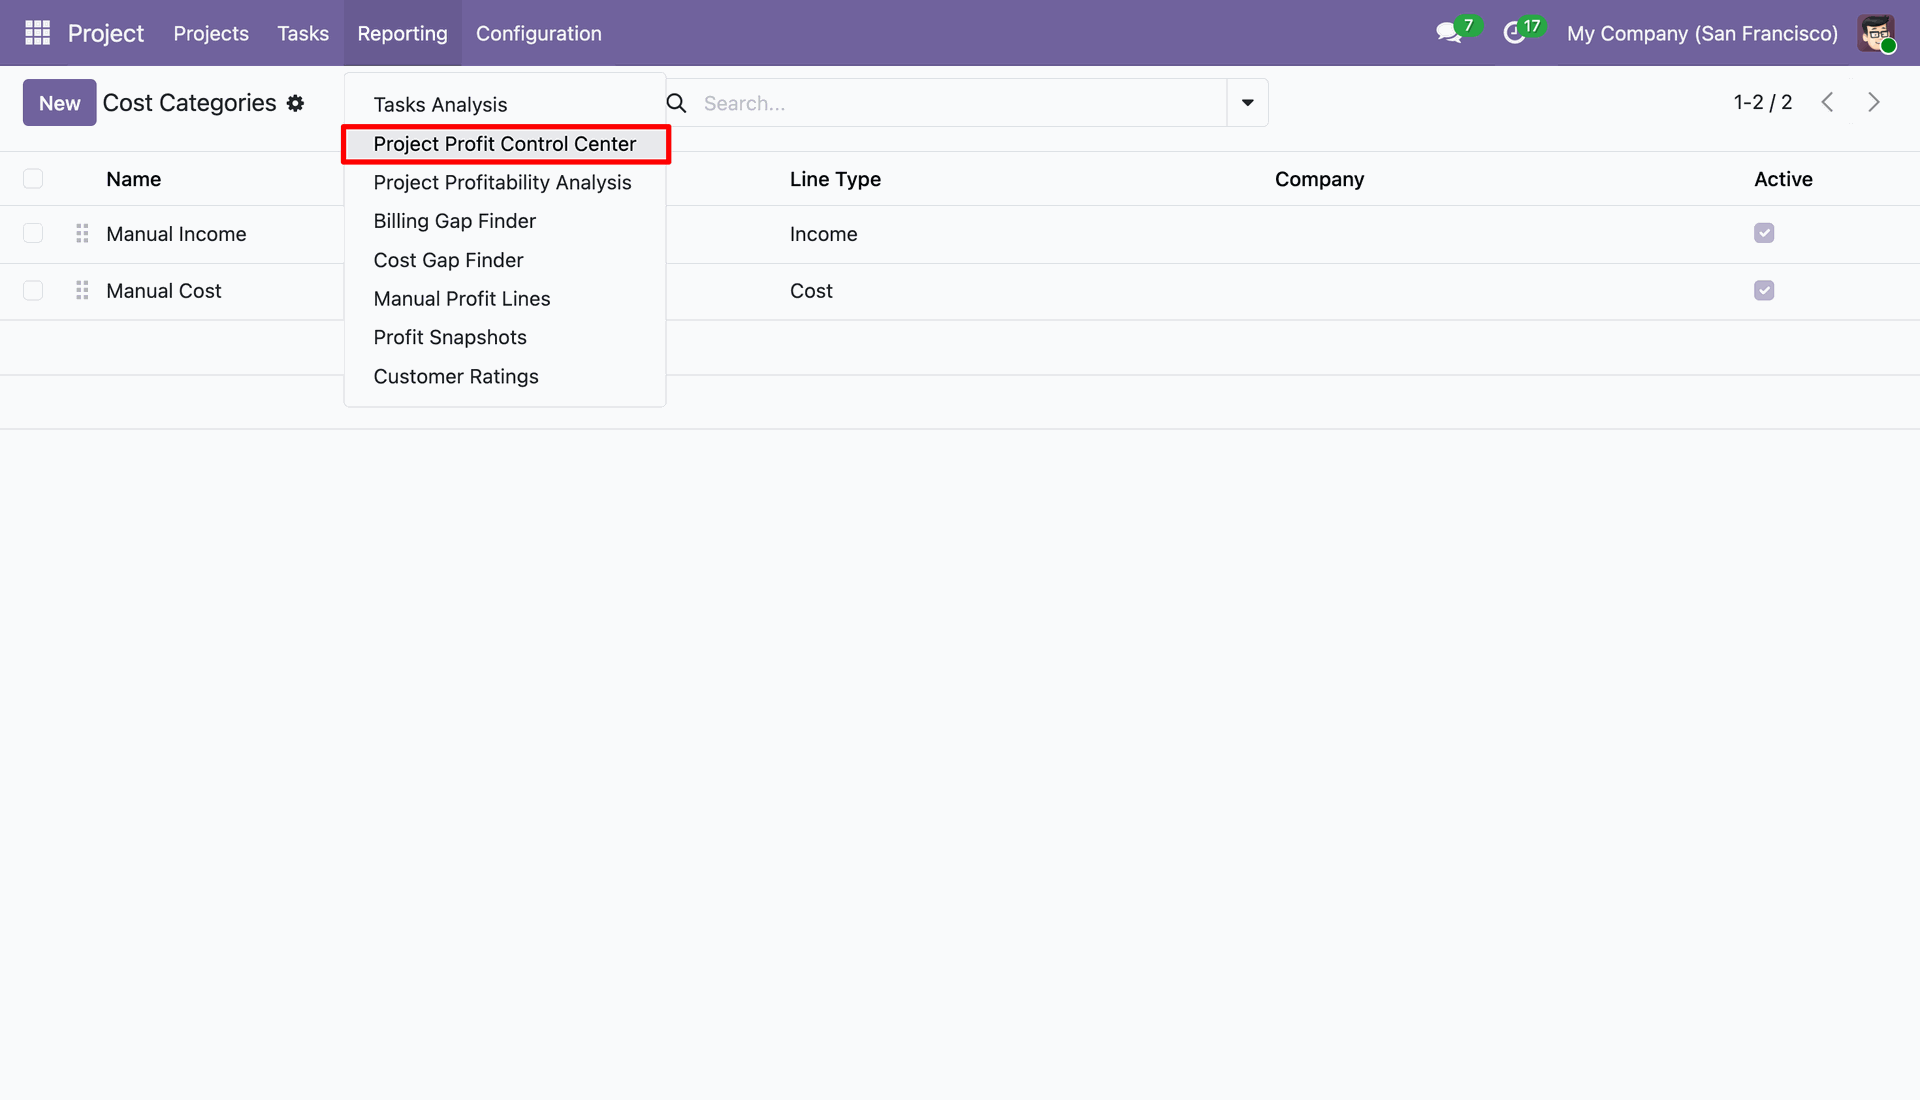The image size is (1920, 1100).
Task: Expand the search options dropdown arrow
Action: pyautogui.click(x=1247, y=103)
